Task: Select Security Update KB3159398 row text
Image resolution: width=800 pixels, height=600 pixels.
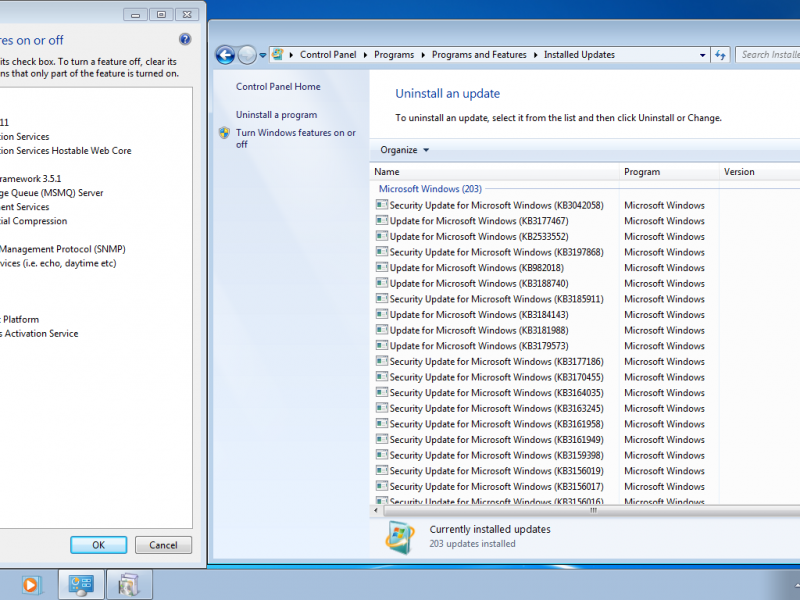Action: click(x=496, y=456)
